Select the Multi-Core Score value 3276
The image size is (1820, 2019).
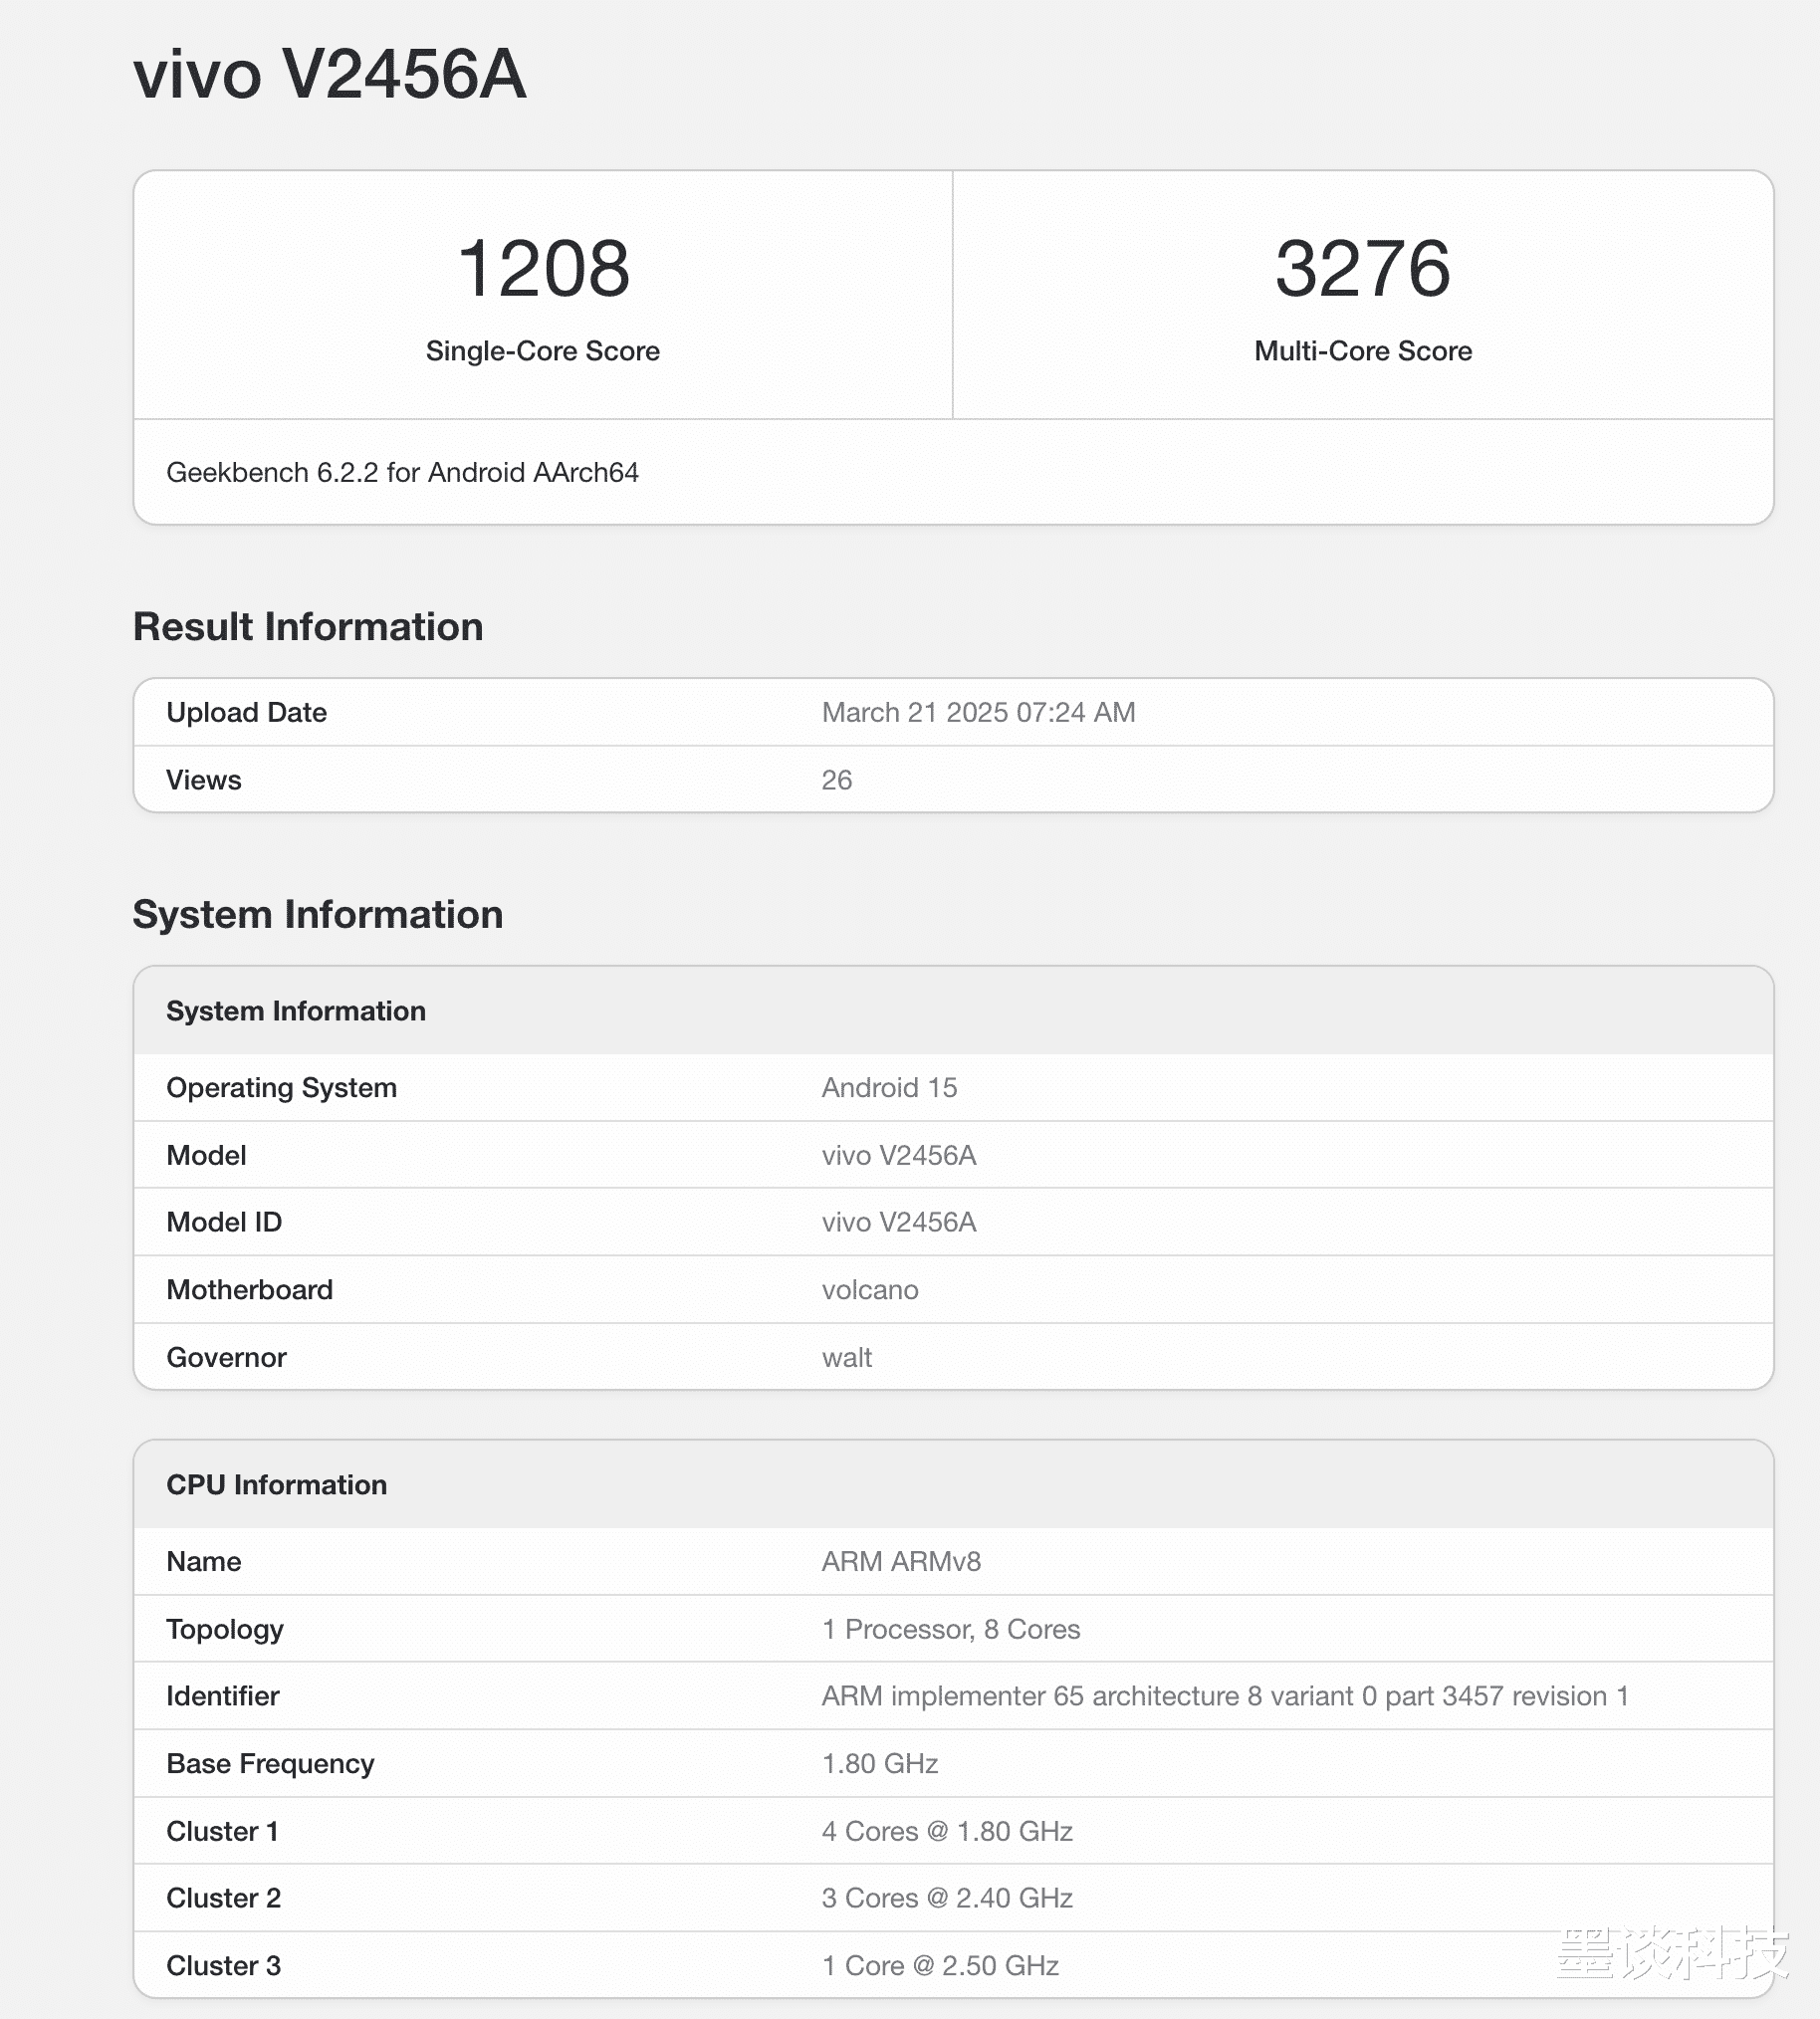1363,268
